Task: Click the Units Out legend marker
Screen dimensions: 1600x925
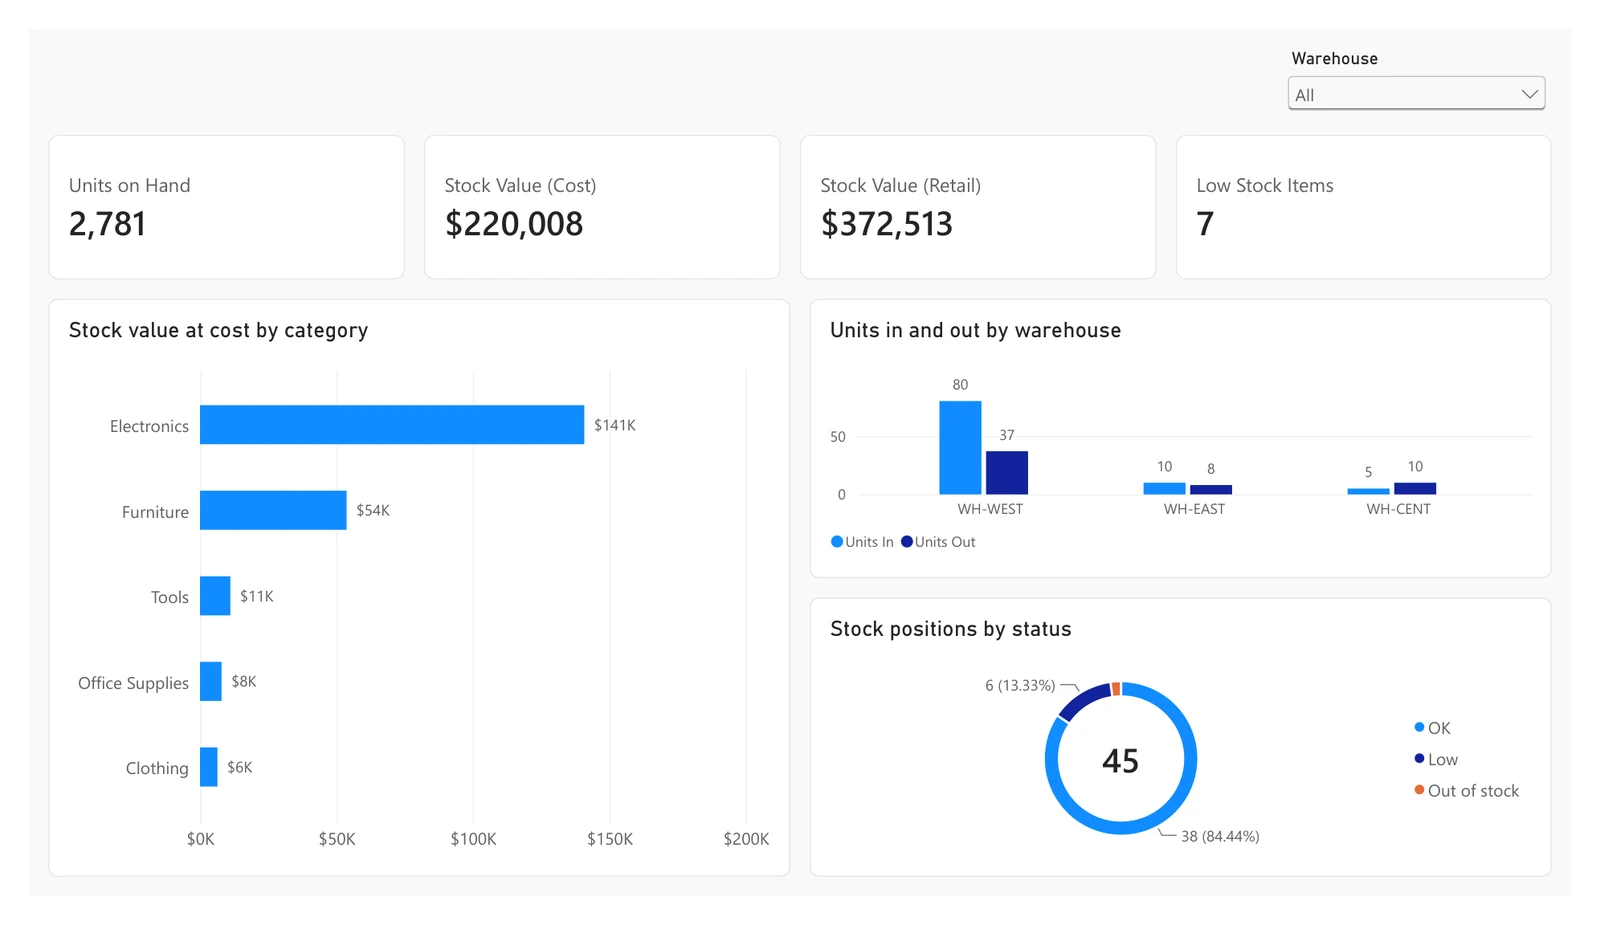Action: click(x=907, y=542)
